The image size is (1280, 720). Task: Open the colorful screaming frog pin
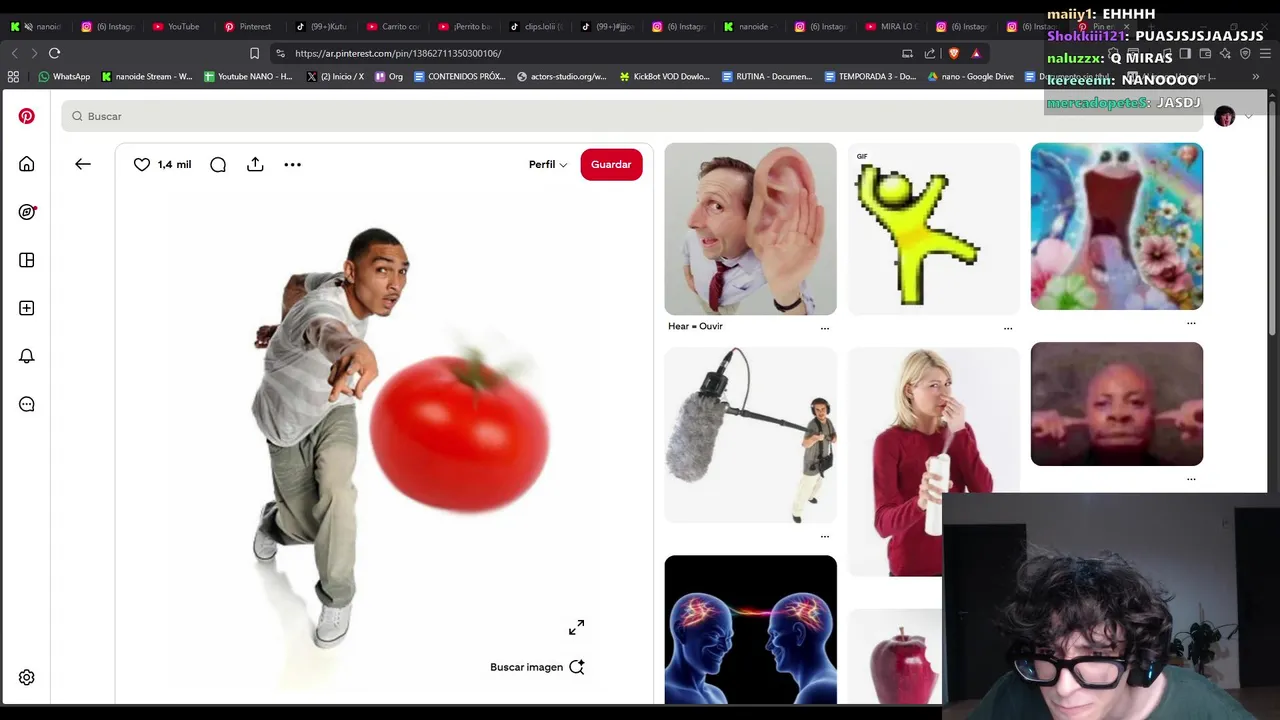point(1117,226)
